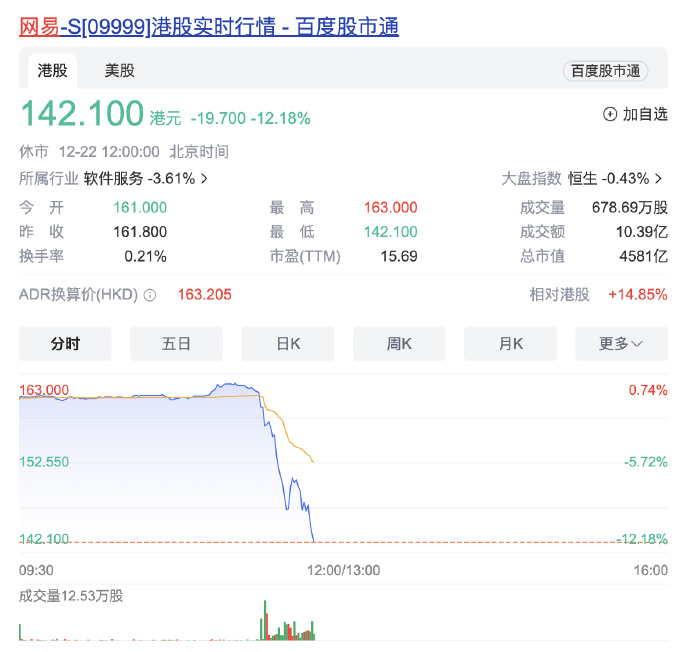Click the percent change -12.18% near price
This screenshot has width=690, height=652.
pyautogui.click(x=281, y=118)
